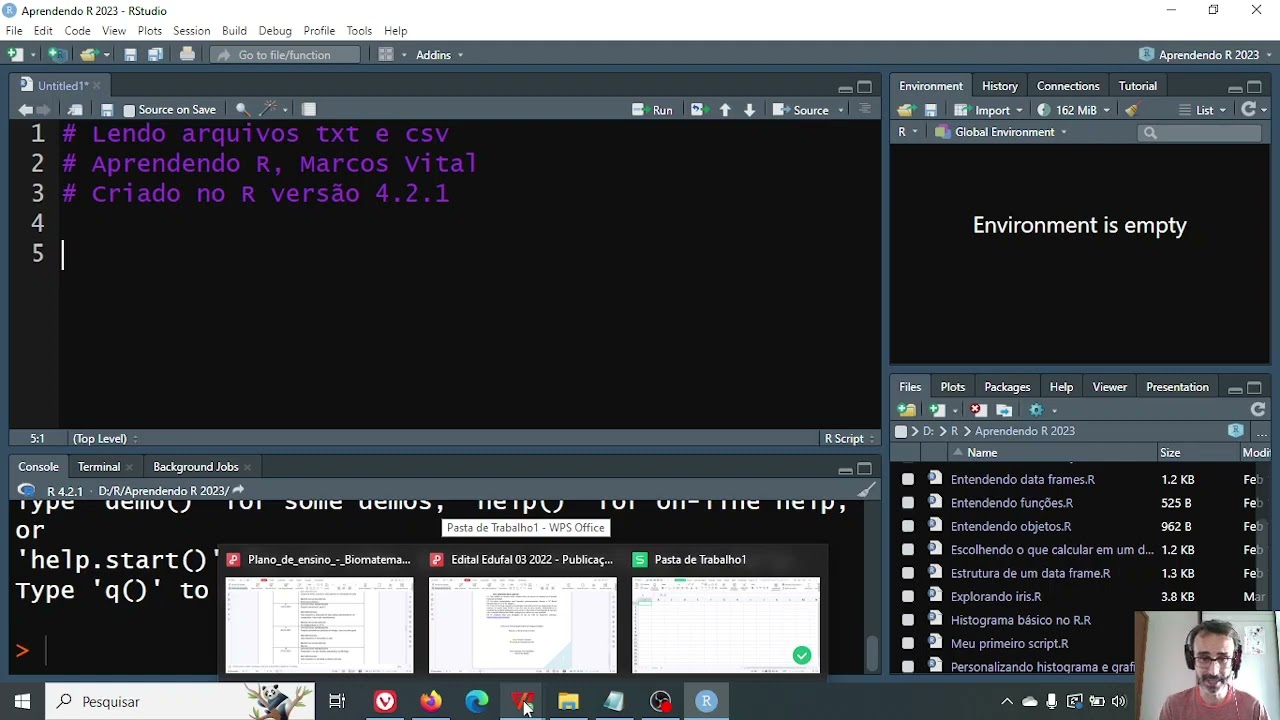Create a new file with the plus icon

(15, 55)
